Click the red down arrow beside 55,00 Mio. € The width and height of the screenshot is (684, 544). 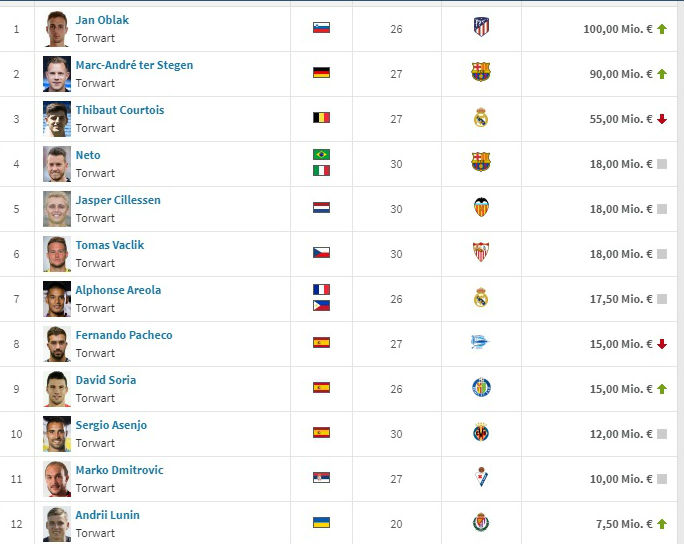pos(661,119)
